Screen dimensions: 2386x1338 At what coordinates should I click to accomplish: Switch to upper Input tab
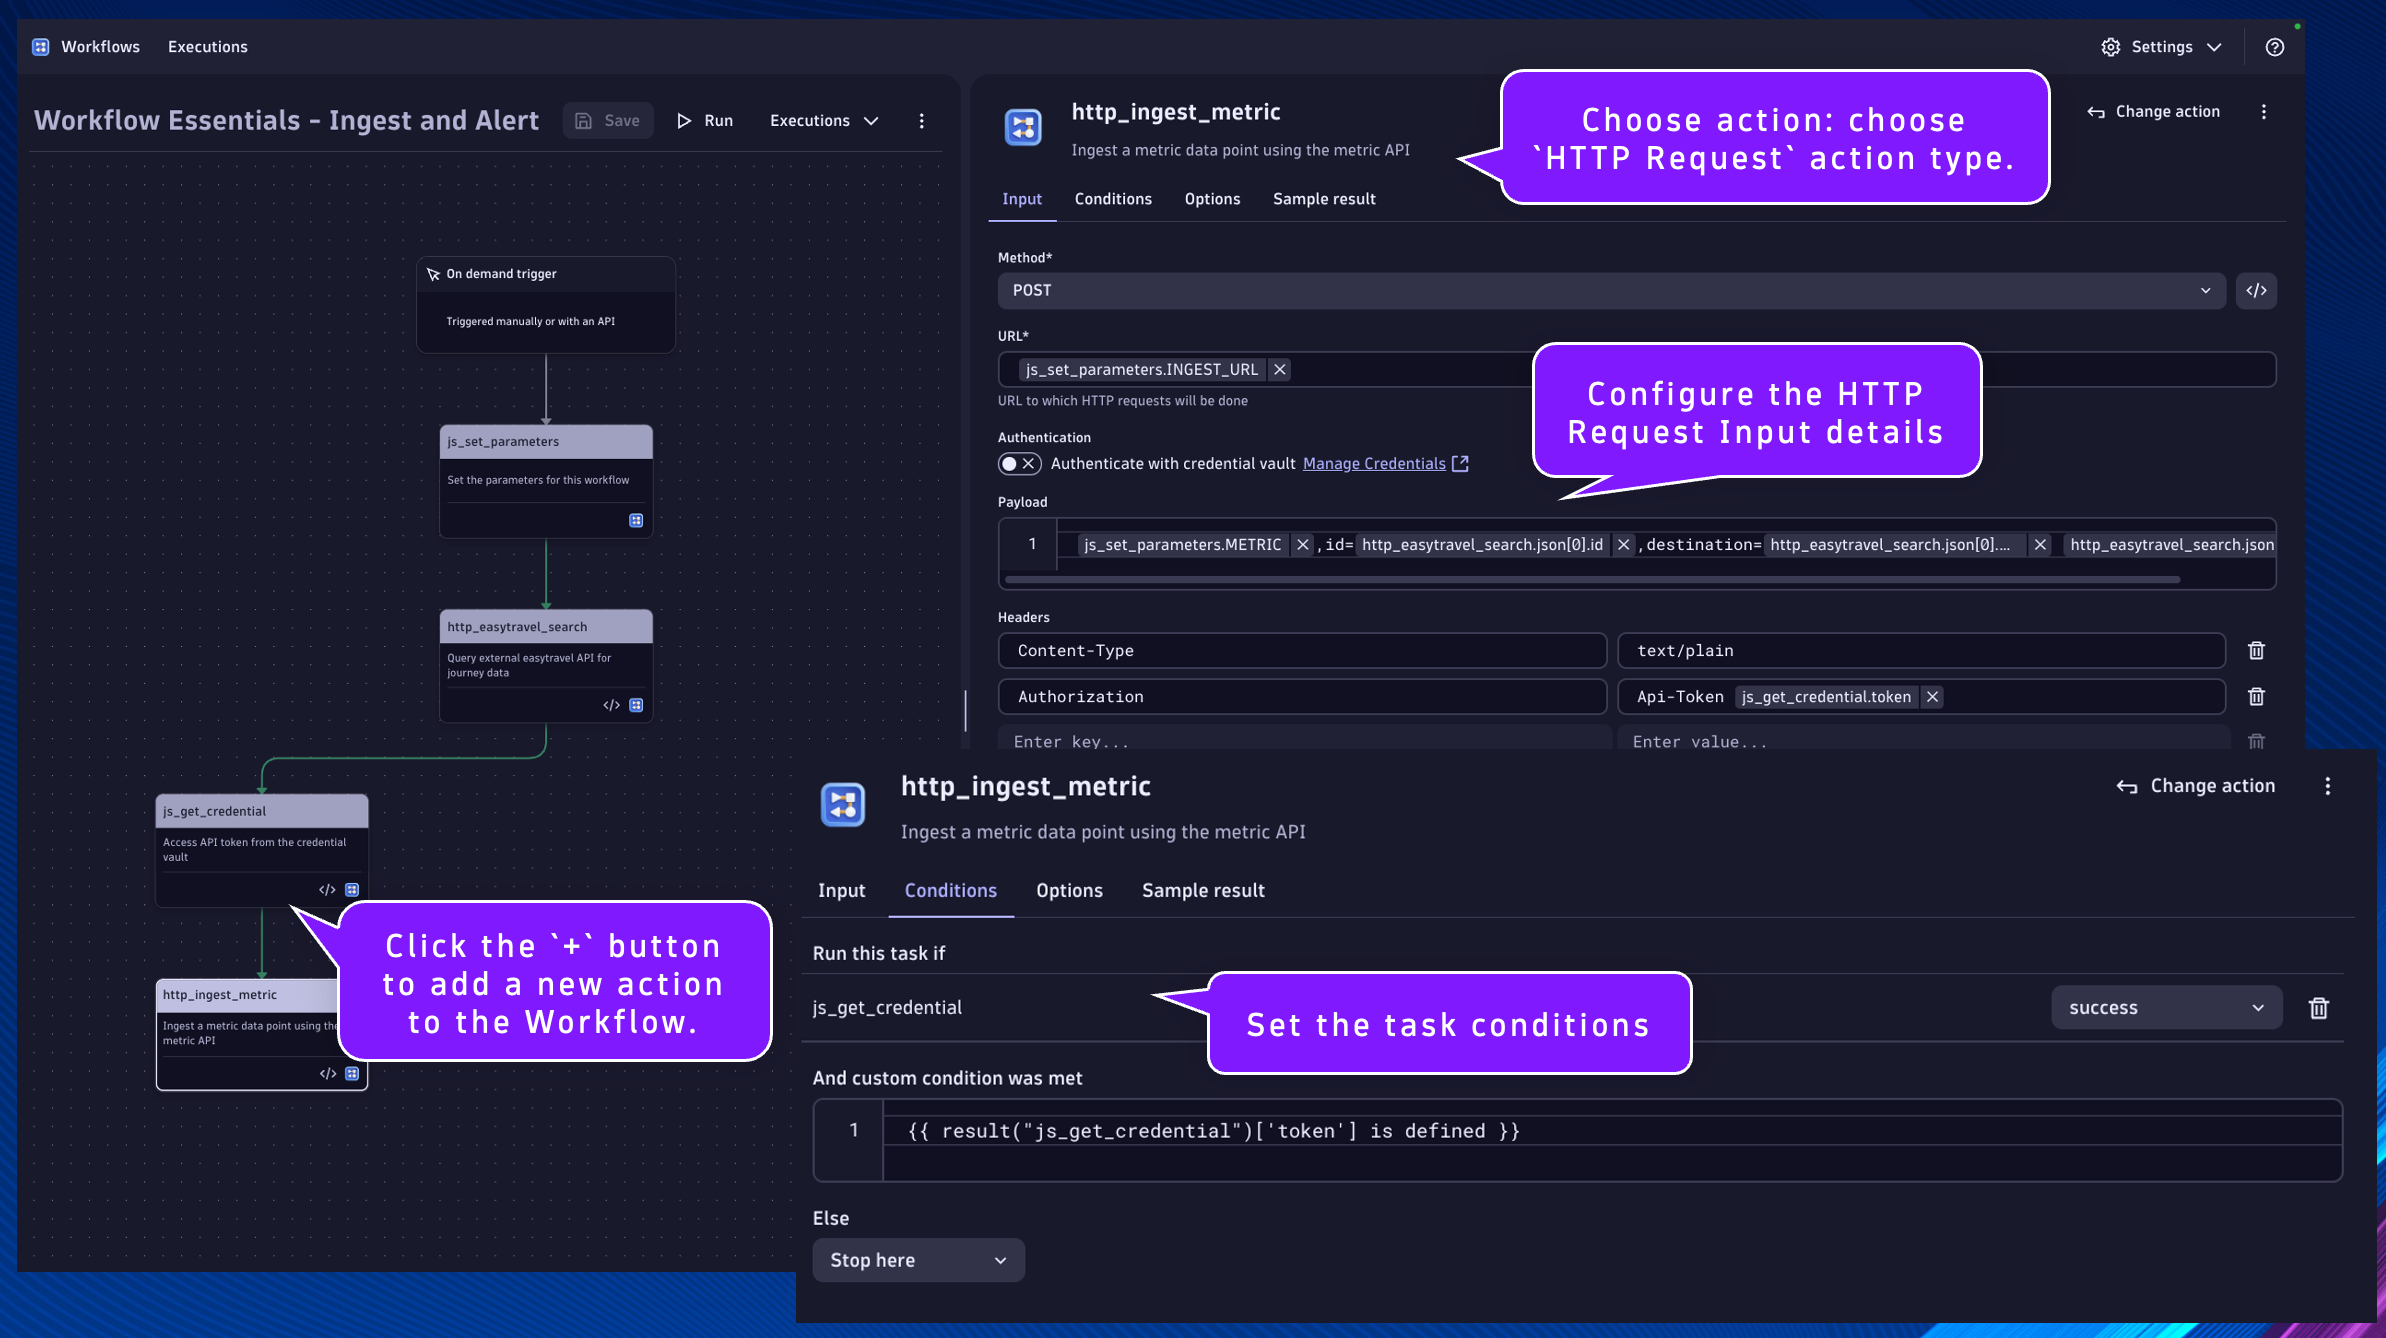[x=1022, y=199]
